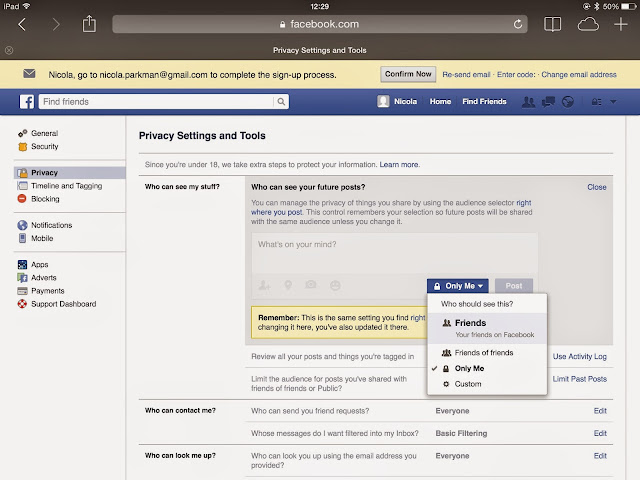Open Timeline and Tagging settings
Screen dimensions: 640x480
[67, 186]
